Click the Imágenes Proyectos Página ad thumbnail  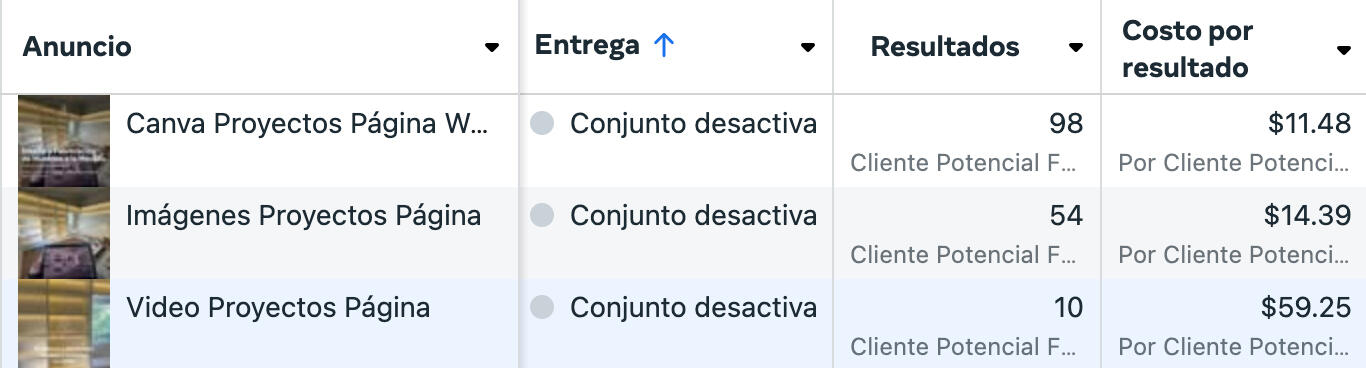[x=64, y=233]
